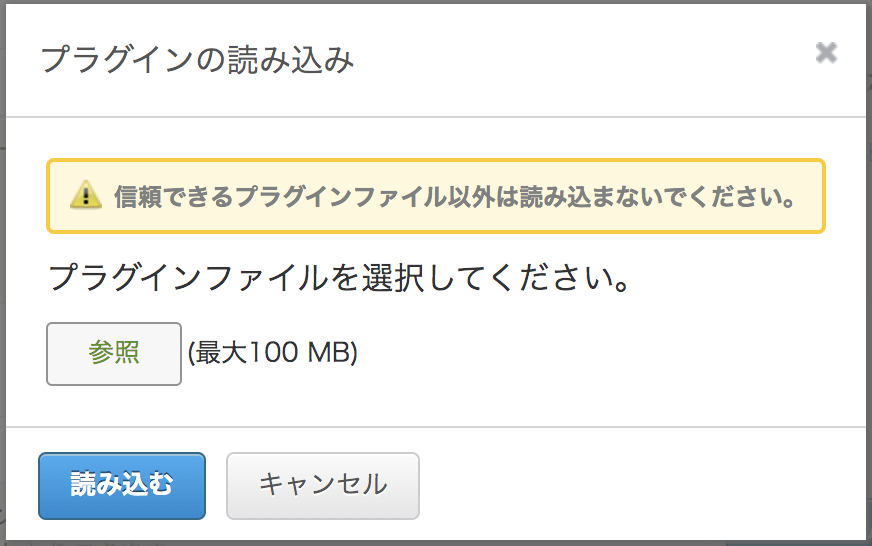Click the blue 読み込む button
Viewport: 872px width, 546px height.
point(122,486)
